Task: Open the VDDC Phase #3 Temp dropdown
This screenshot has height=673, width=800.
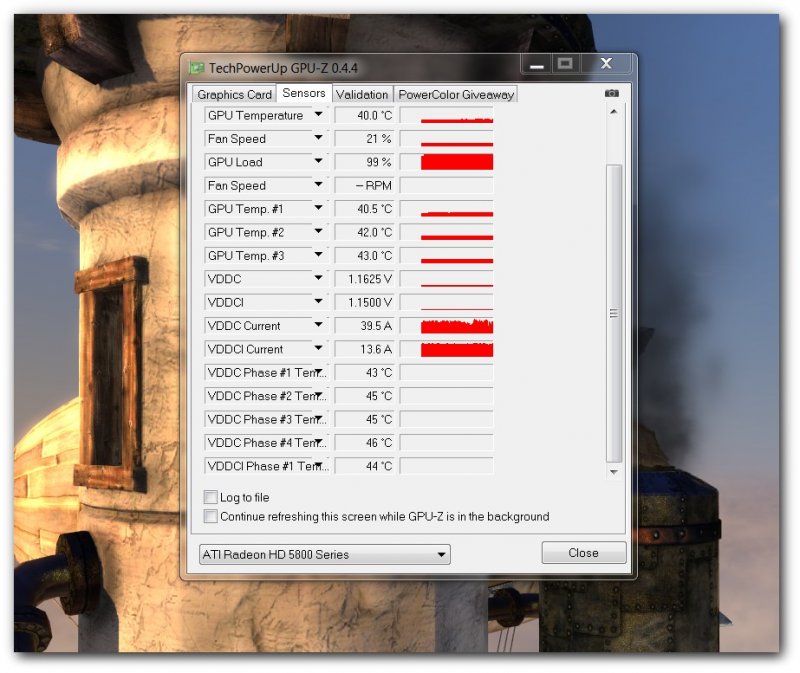Action: [x=318, y=419]
